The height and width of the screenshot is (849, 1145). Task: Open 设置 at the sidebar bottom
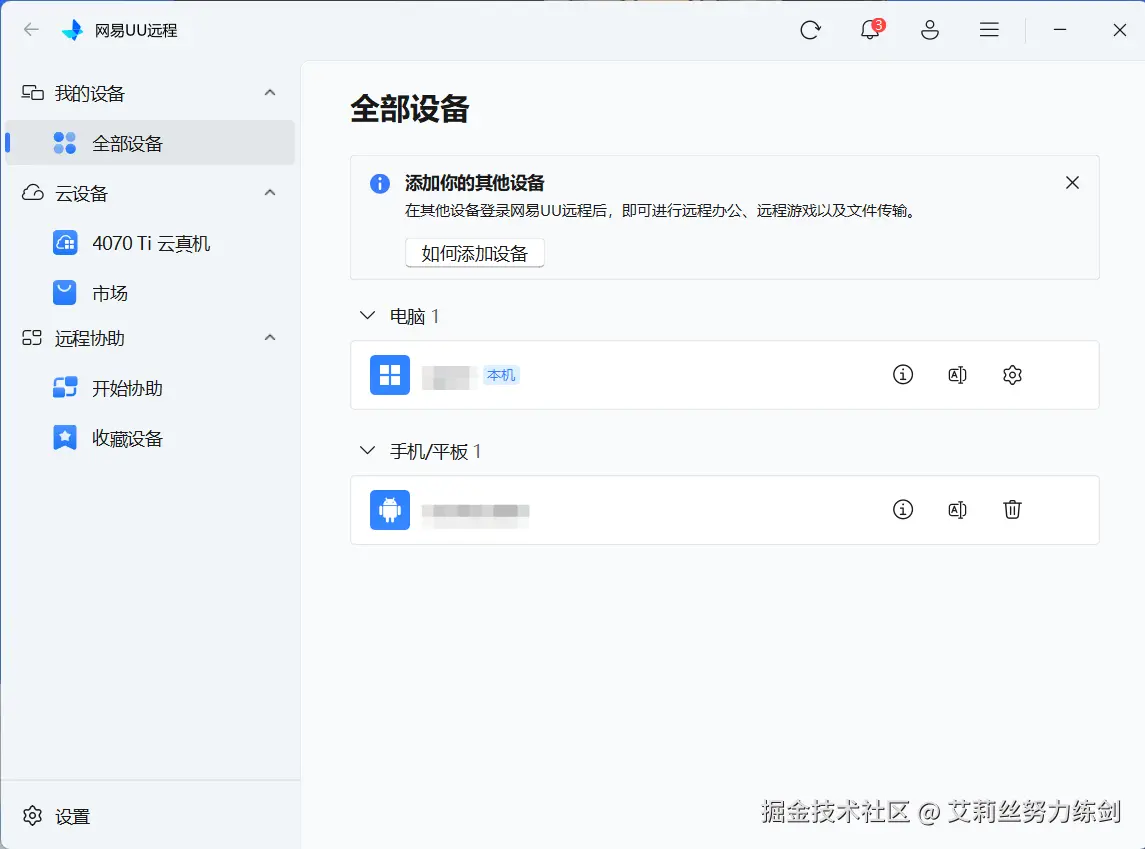click(57, 816)
